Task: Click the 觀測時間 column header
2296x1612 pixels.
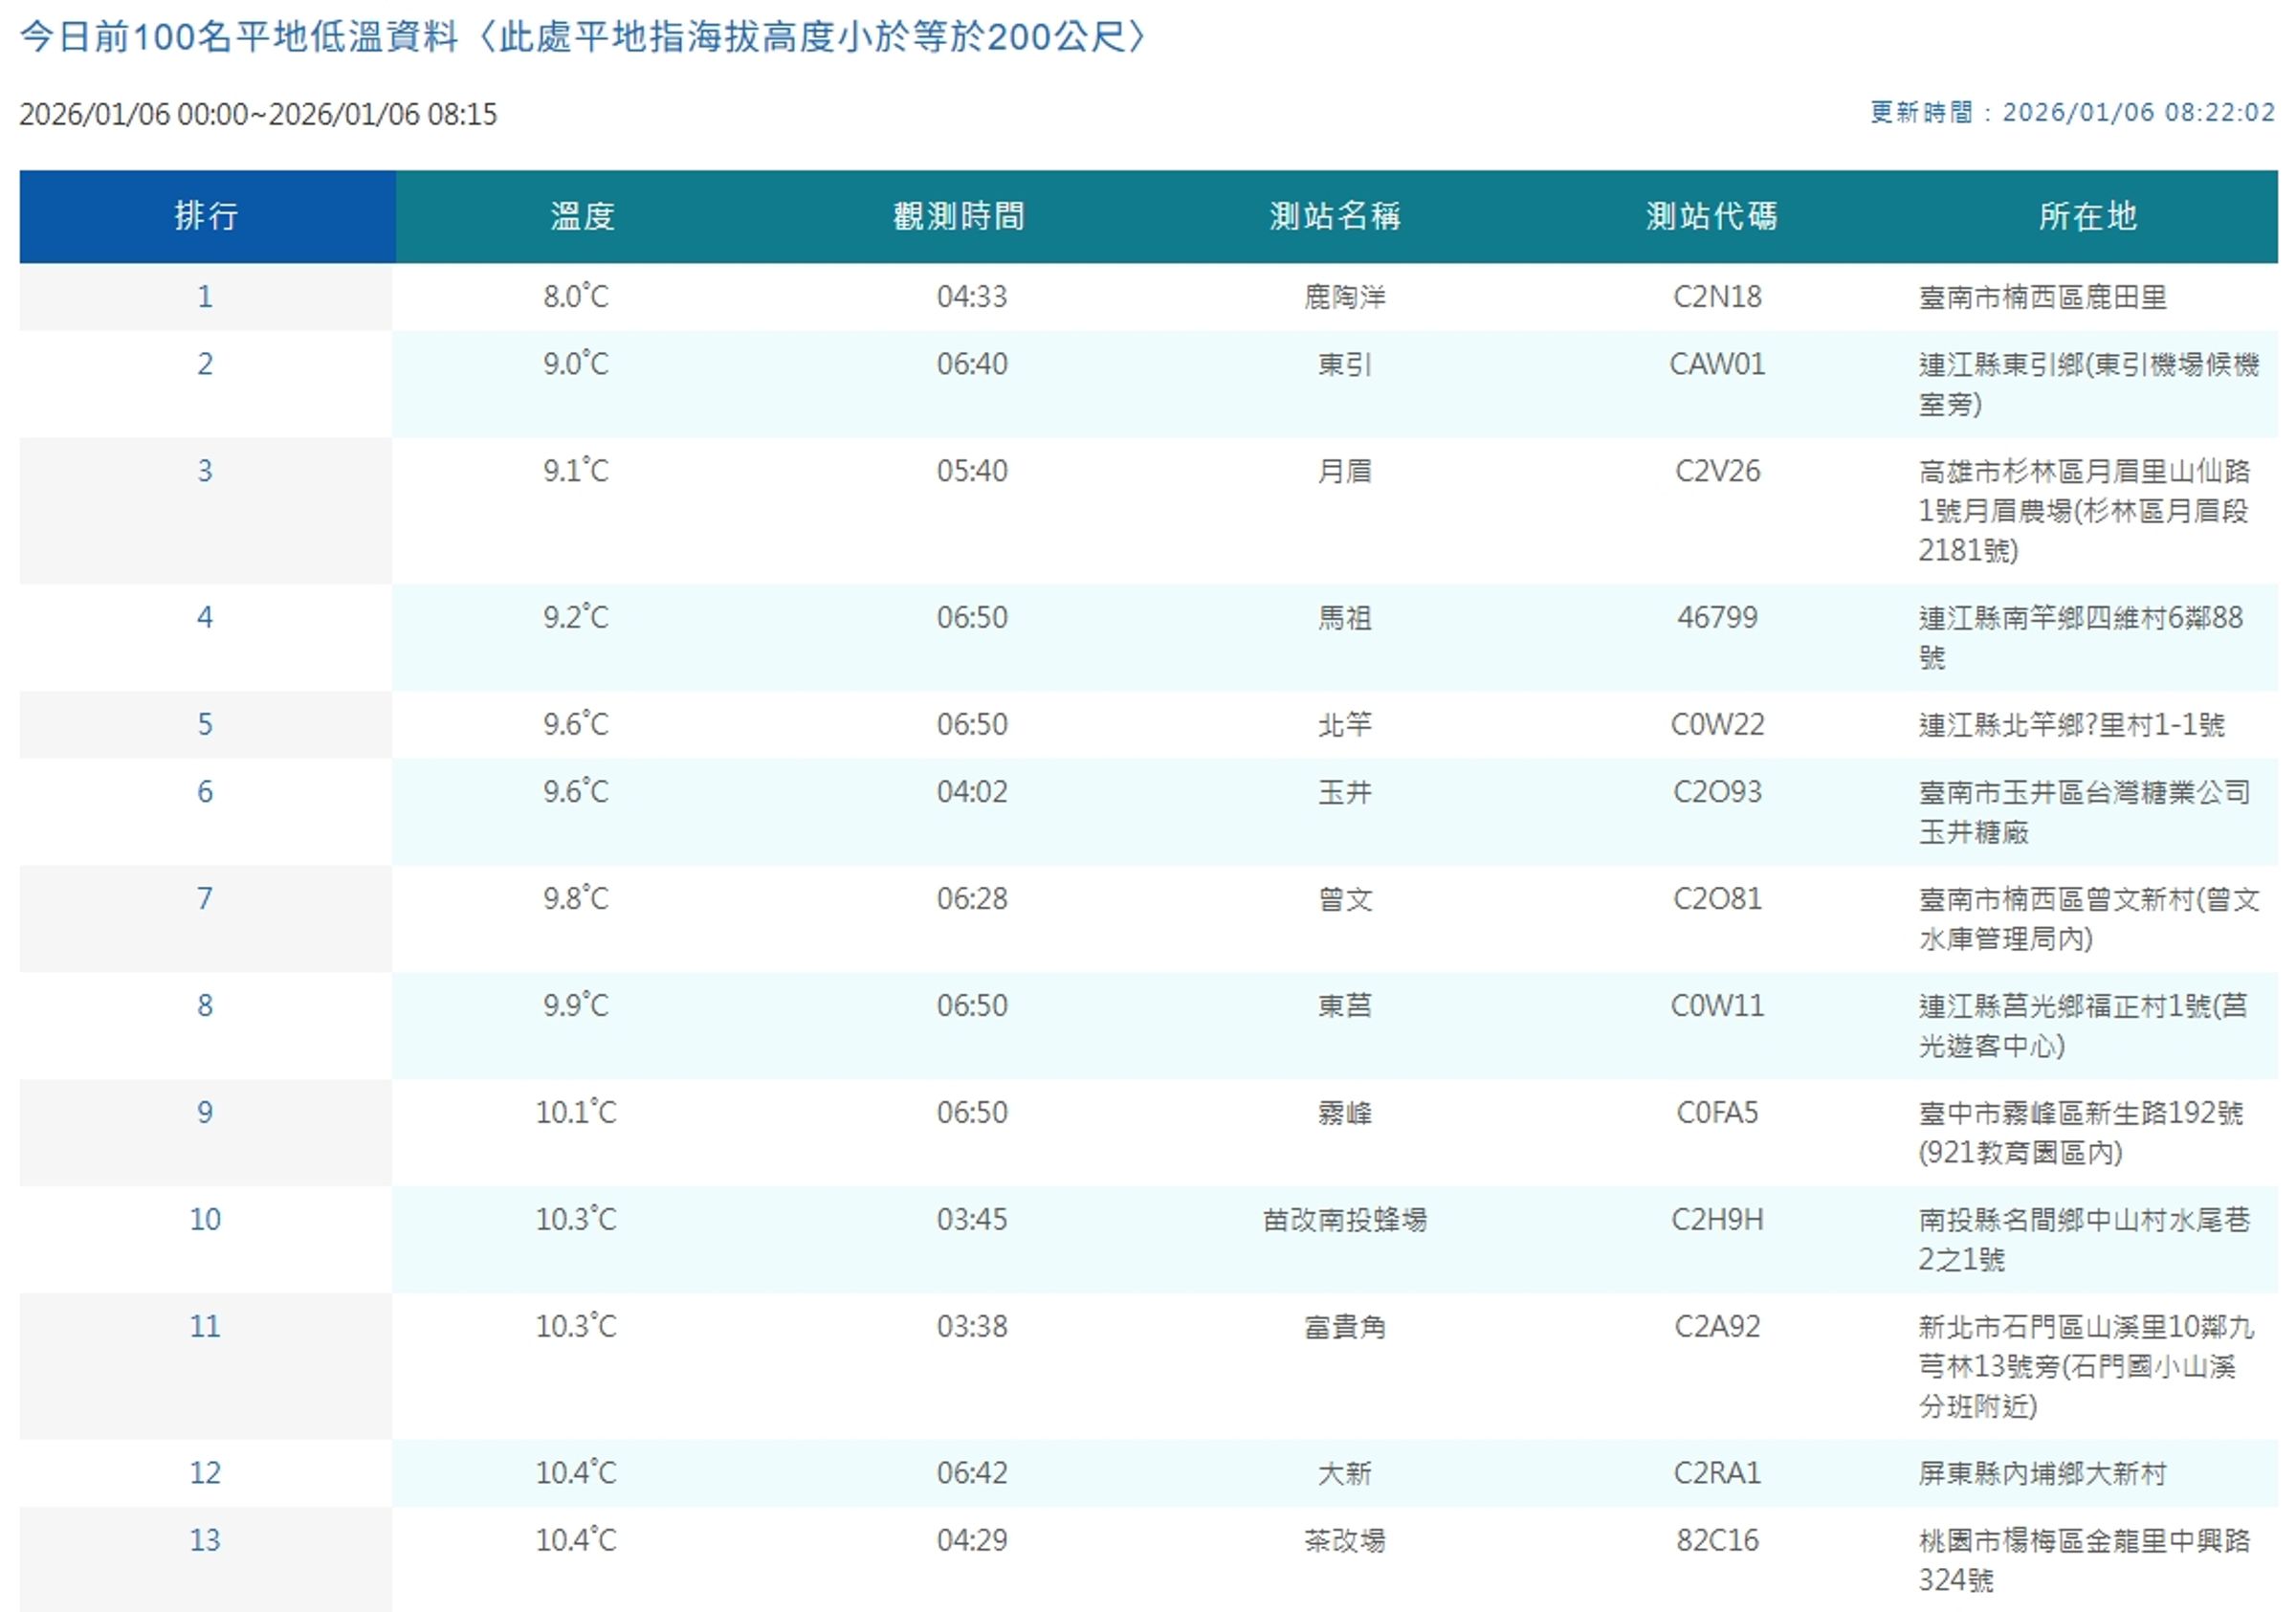Action: tap(959, 216)
